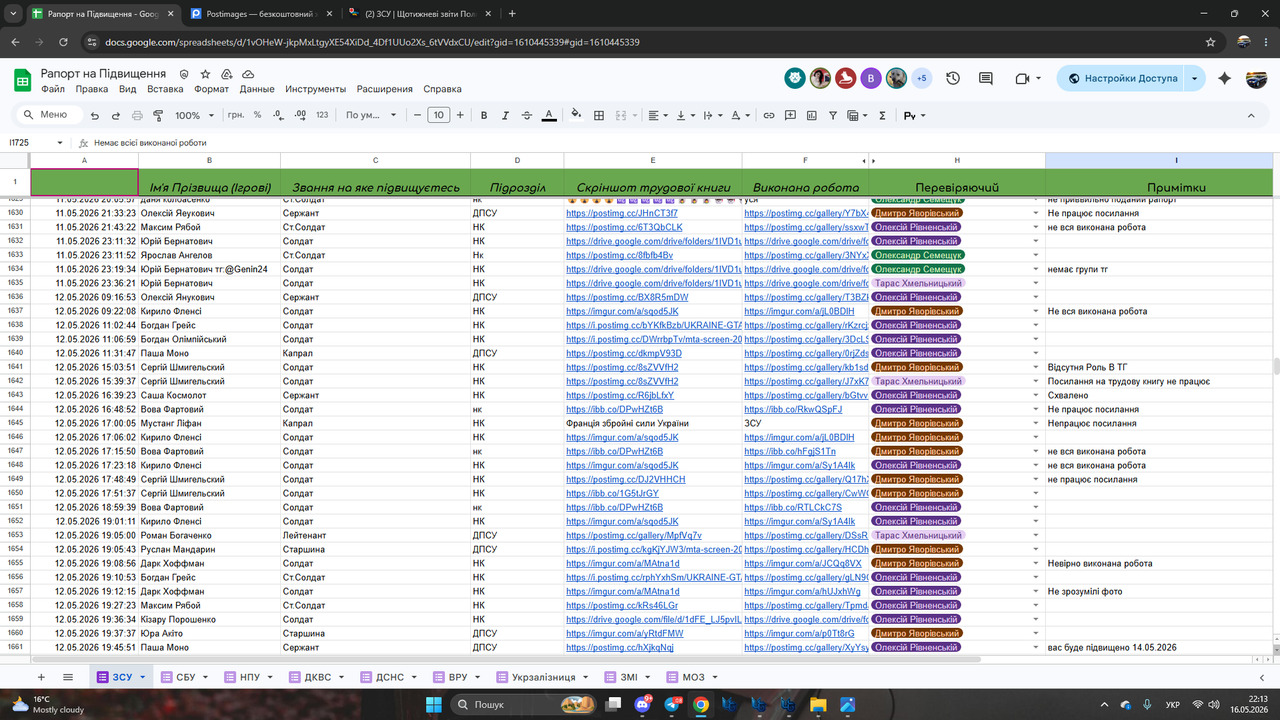The width and height of the screenshot is (1280, 720).
Task: Open functions (sigma) menu
Action: 882,115
